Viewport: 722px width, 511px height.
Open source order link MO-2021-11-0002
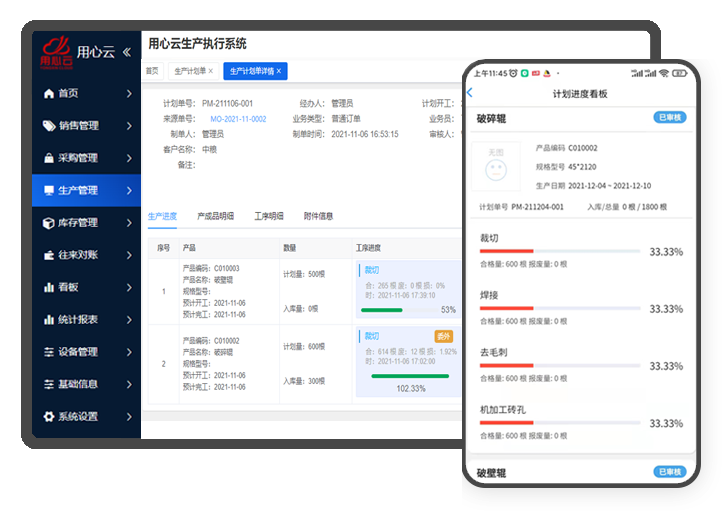[x=238, y=119]
